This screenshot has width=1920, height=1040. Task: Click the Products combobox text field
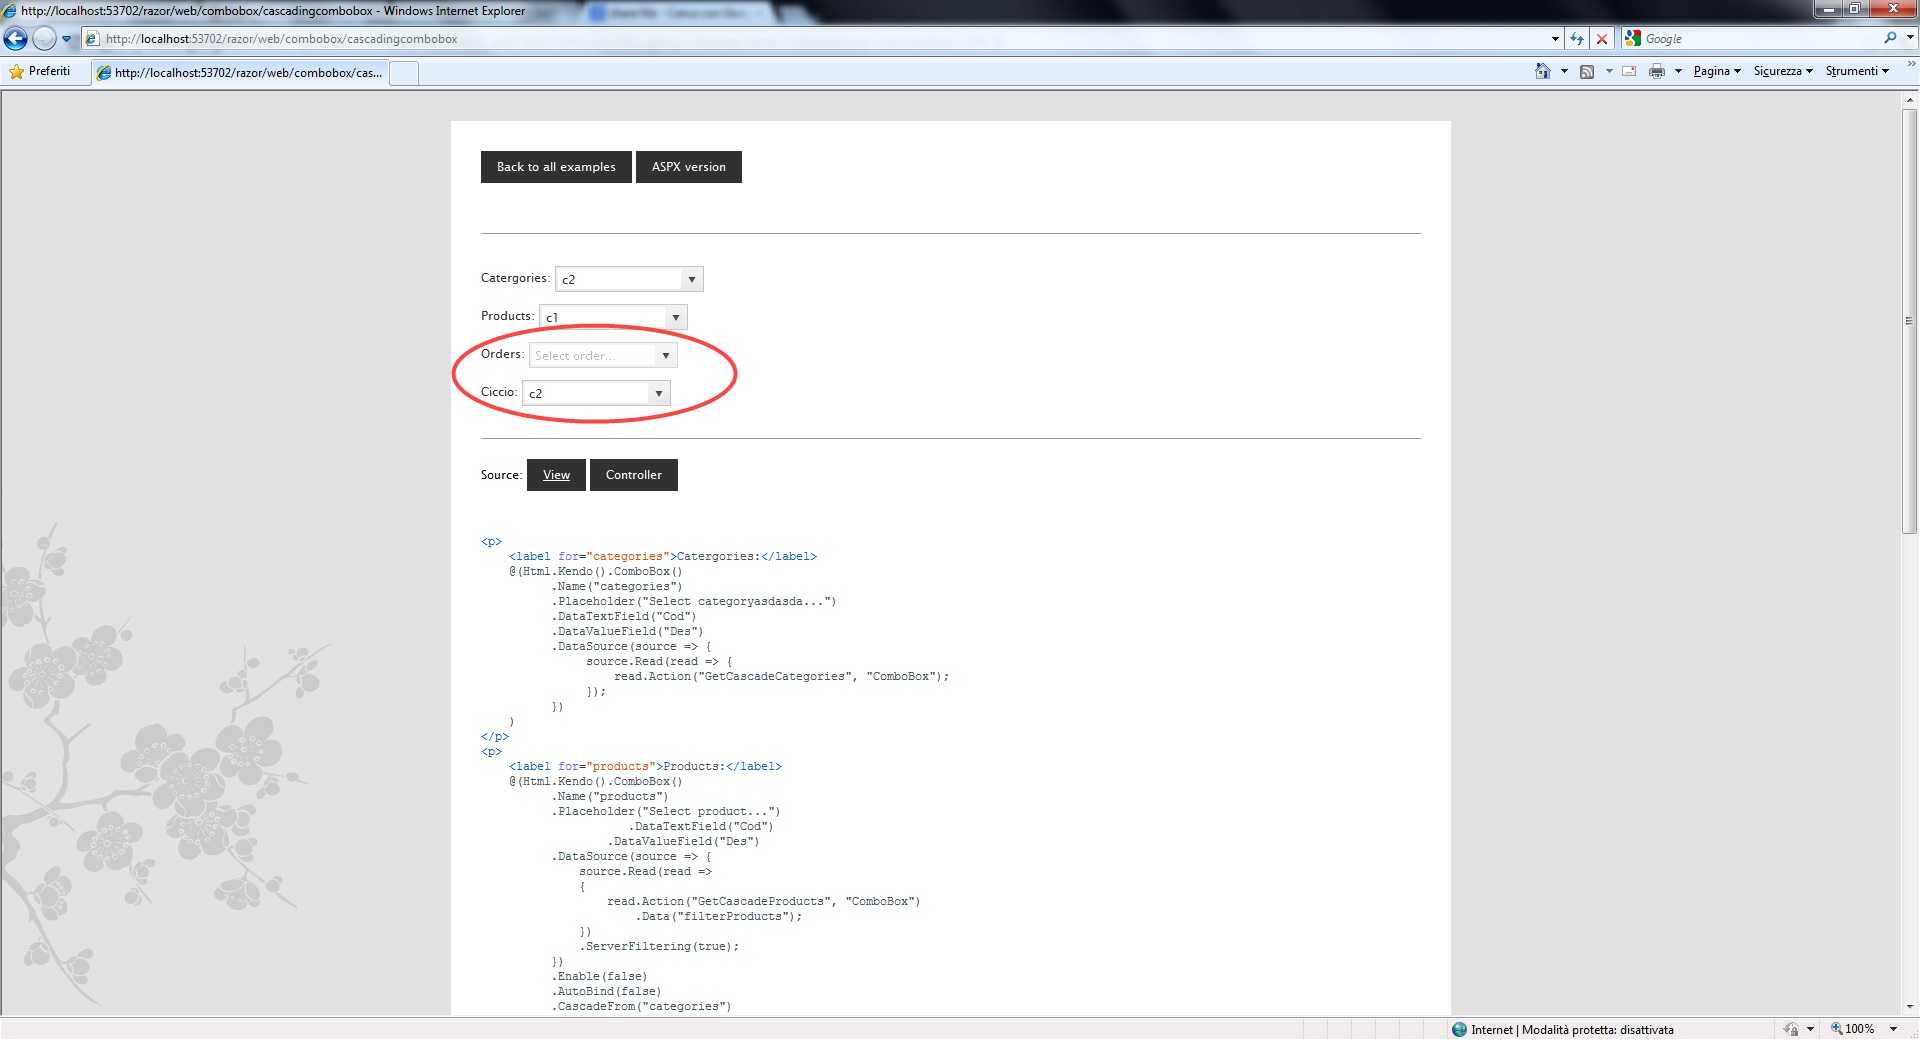(603, 317)
